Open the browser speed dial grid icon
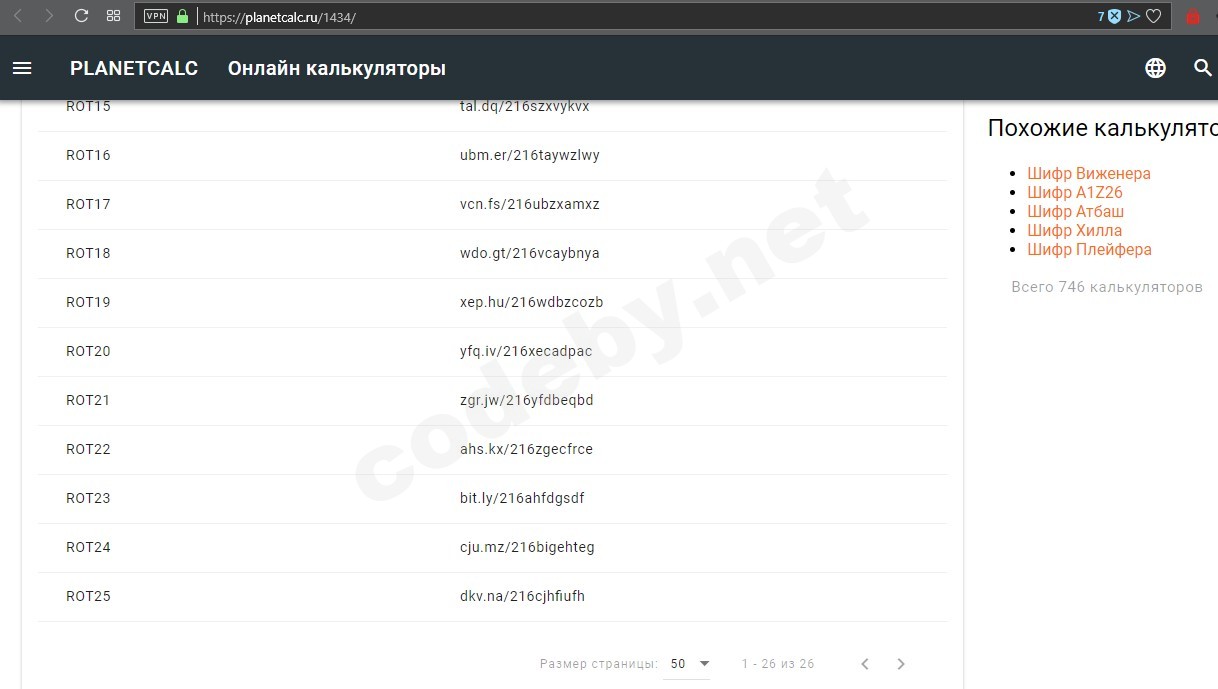 click(x=113, y=16)
